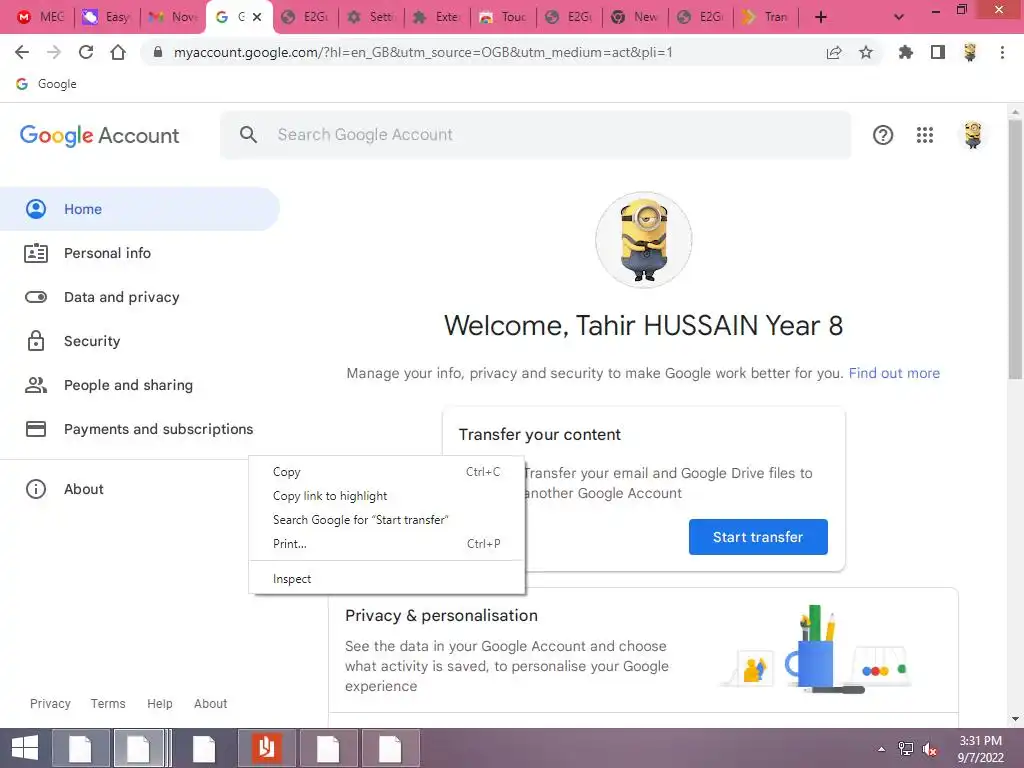Image resolution: width=1024 pixels, height=768 pixels.
Task: Switch to the MEG browser tab
Action: coord(40,17)
